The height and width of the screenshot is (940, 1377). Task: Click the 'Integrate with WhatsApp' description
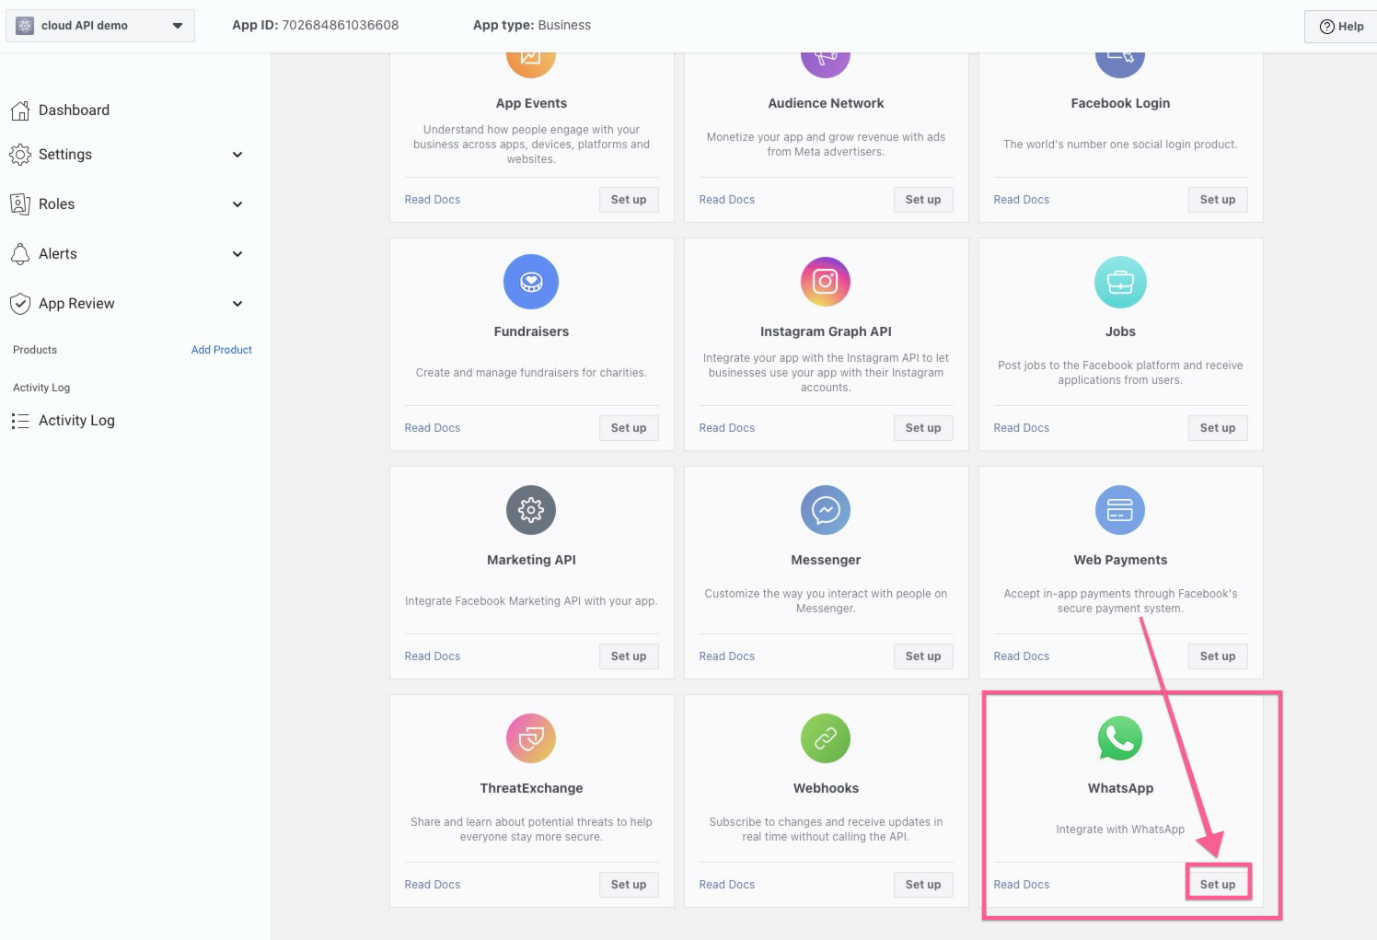(x=1120, y=829)
